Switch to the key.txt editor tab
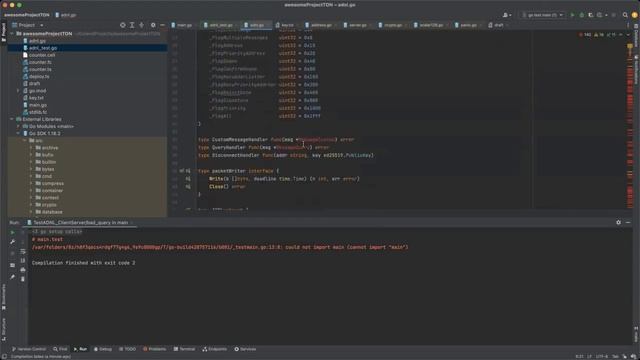This screenshot has width=640, height=360. click(286, 25)
